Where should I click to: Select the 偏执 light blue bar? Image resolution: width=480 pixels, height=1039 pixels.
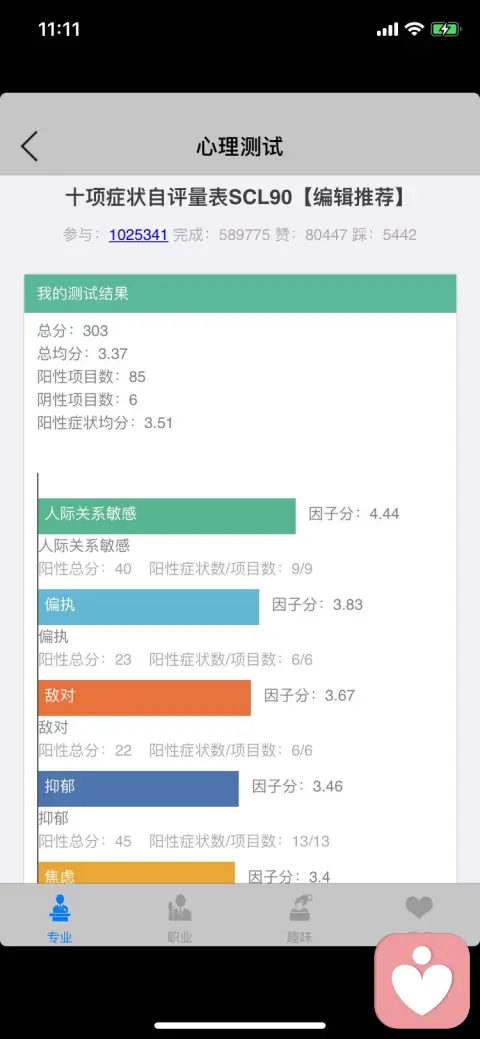click(149, 606)
